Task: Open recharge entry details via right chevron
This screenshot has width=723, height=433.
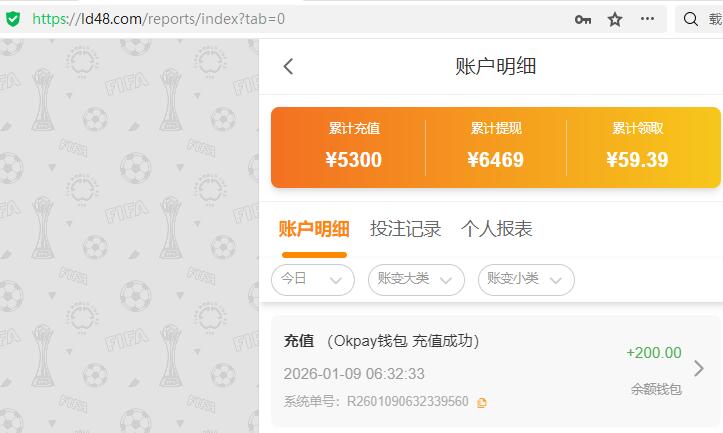Action: click(x=699, y=368)
